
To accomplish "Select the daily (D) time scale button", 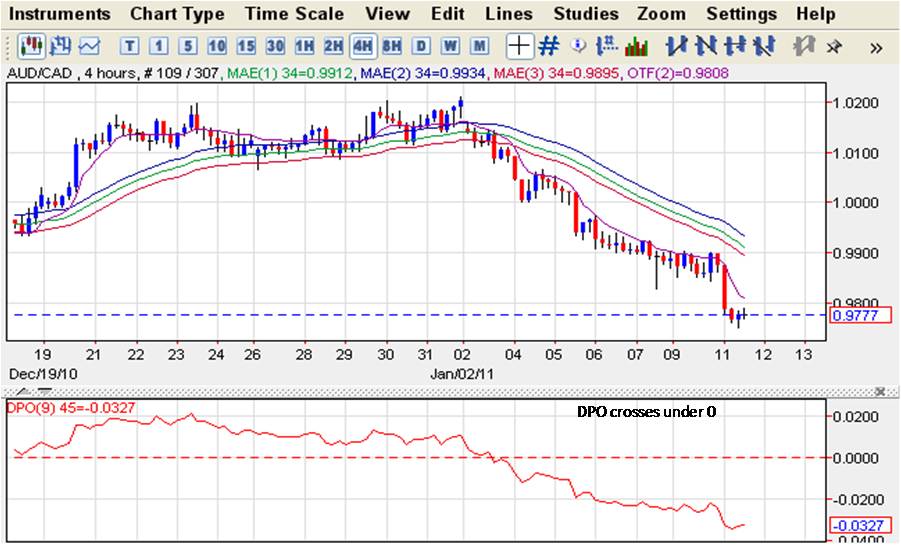I will pos(421,46).
